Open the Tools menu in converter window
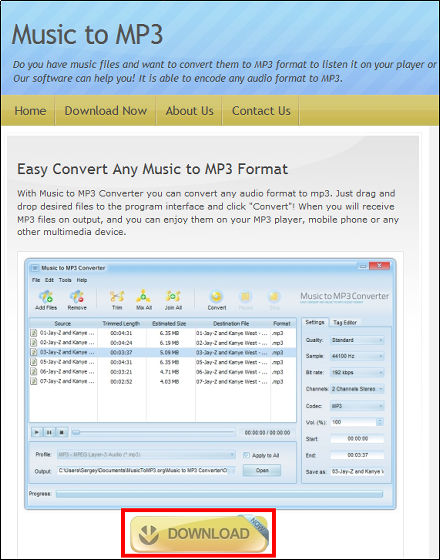 [65, 280]
